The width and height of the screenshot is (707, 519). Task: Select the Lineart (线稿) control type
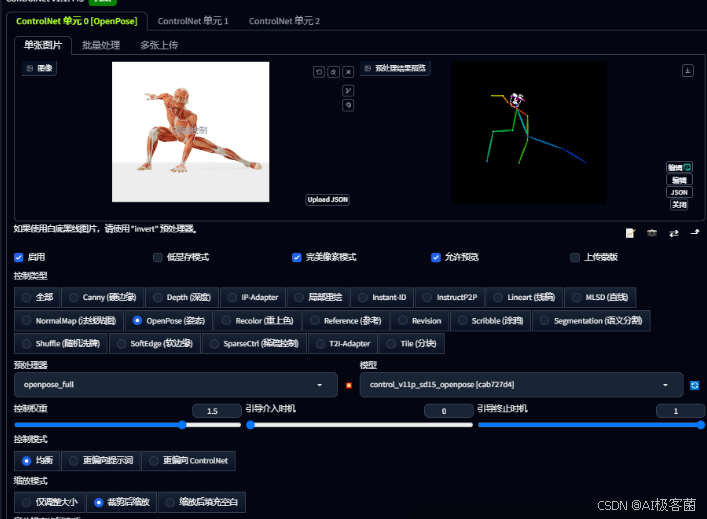coord(524,297)
